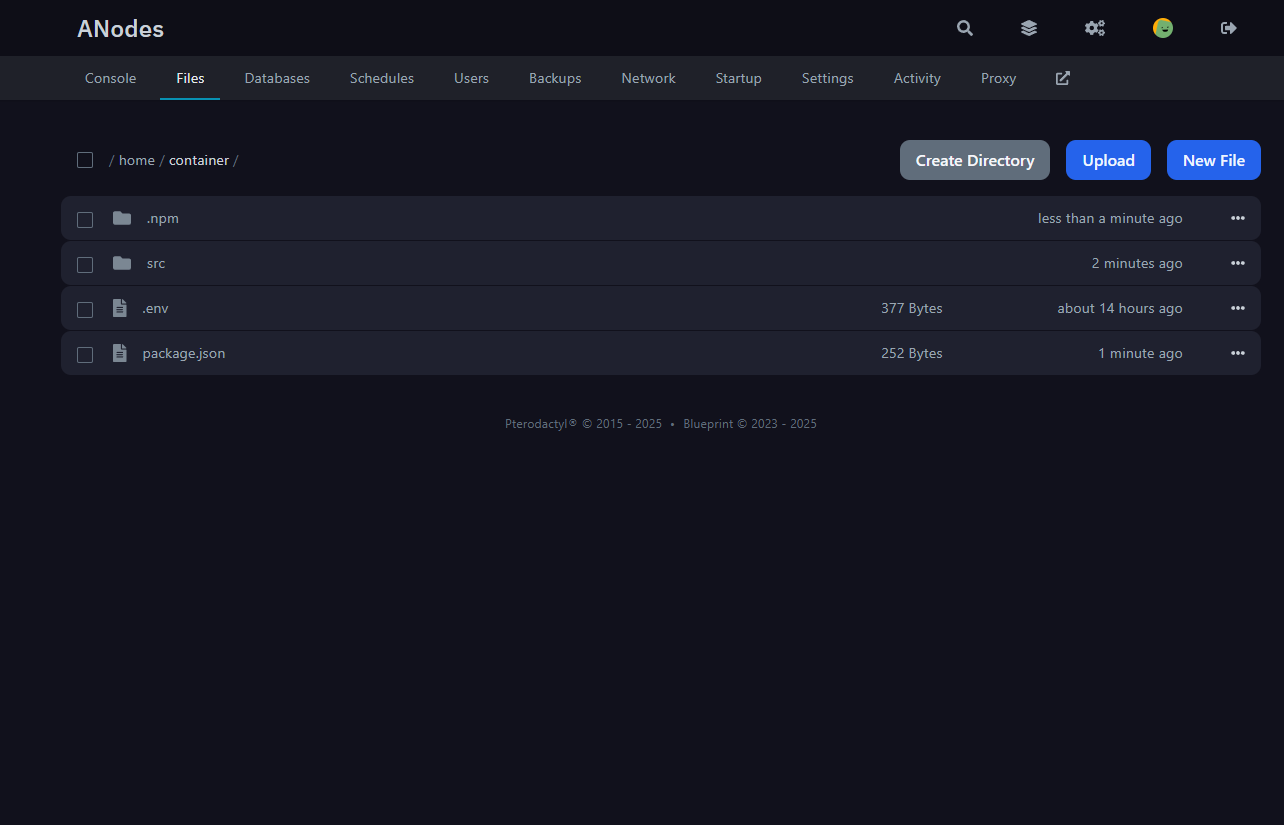Click the file icon beside package.json
The height and width of the screenshot is (825, 1284).
[120, 352]
